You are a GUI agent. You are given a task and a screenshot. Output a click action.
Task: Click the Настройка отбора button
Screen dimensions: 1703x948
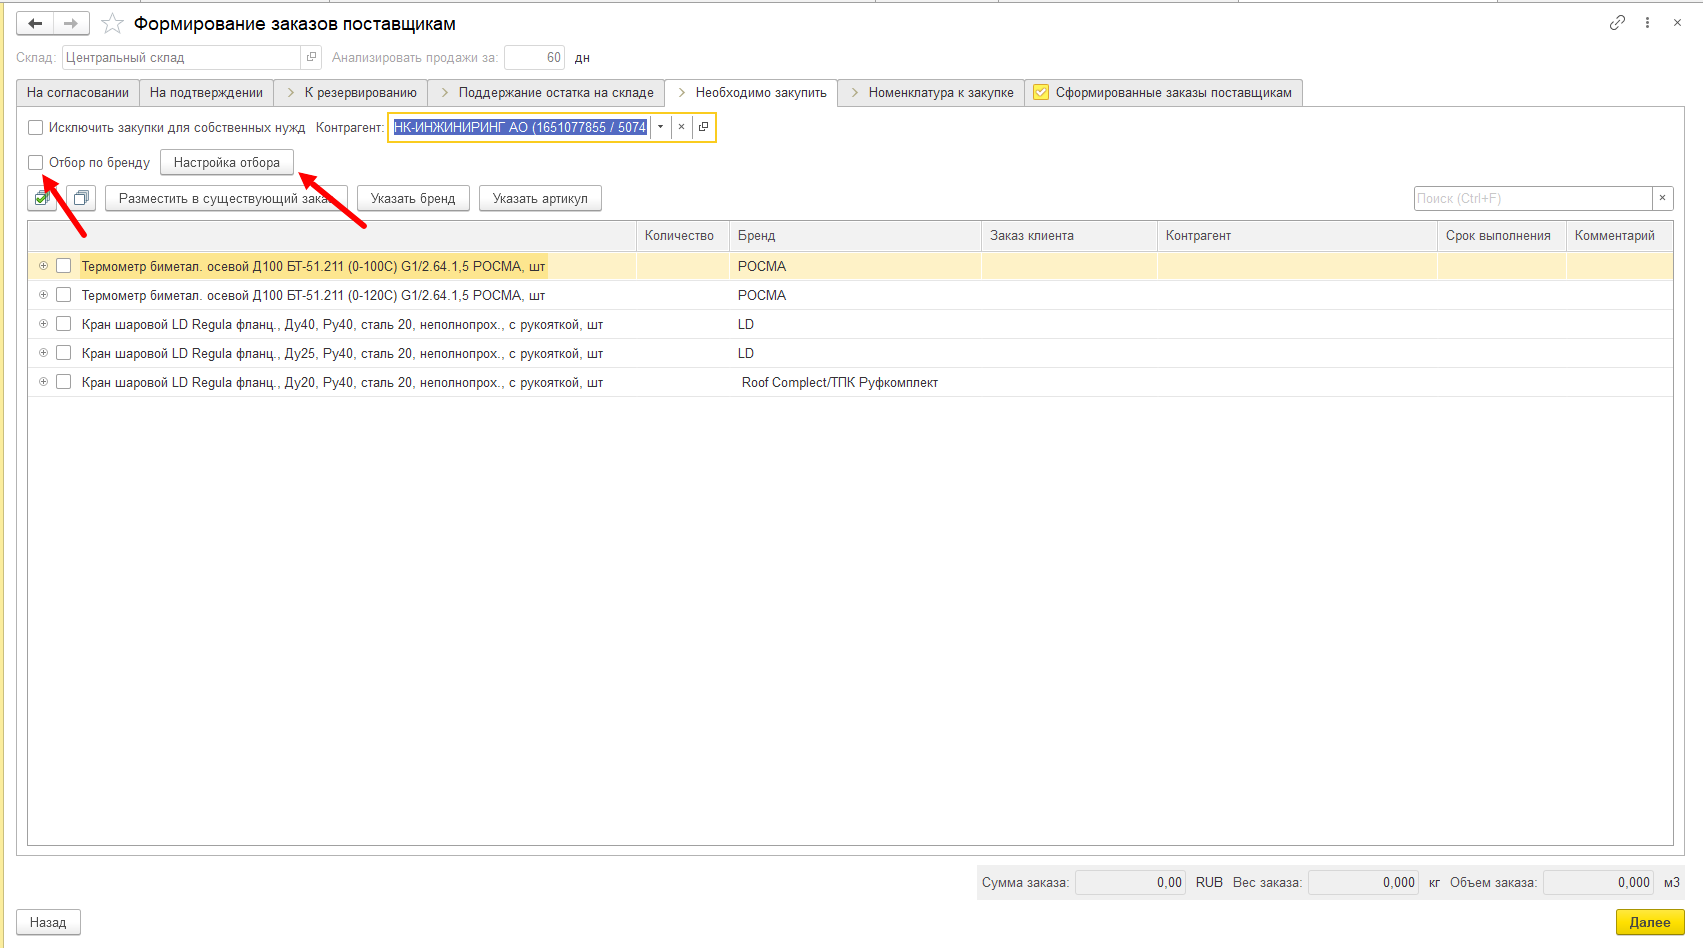227,162
